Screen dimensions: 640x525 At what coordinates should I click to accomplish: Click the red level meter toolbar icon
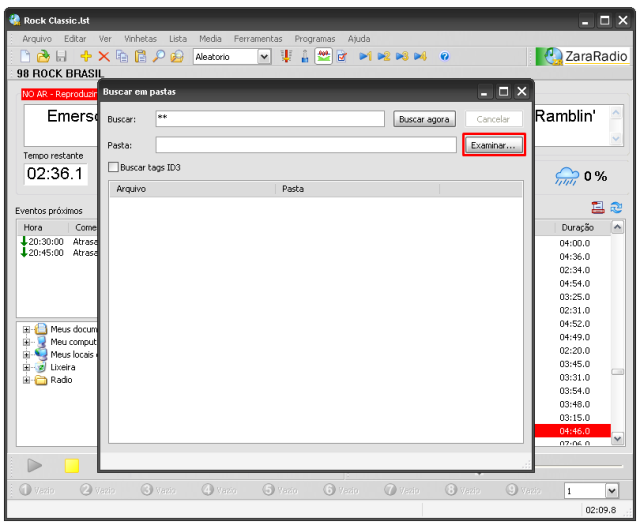[x=286, y=56]
